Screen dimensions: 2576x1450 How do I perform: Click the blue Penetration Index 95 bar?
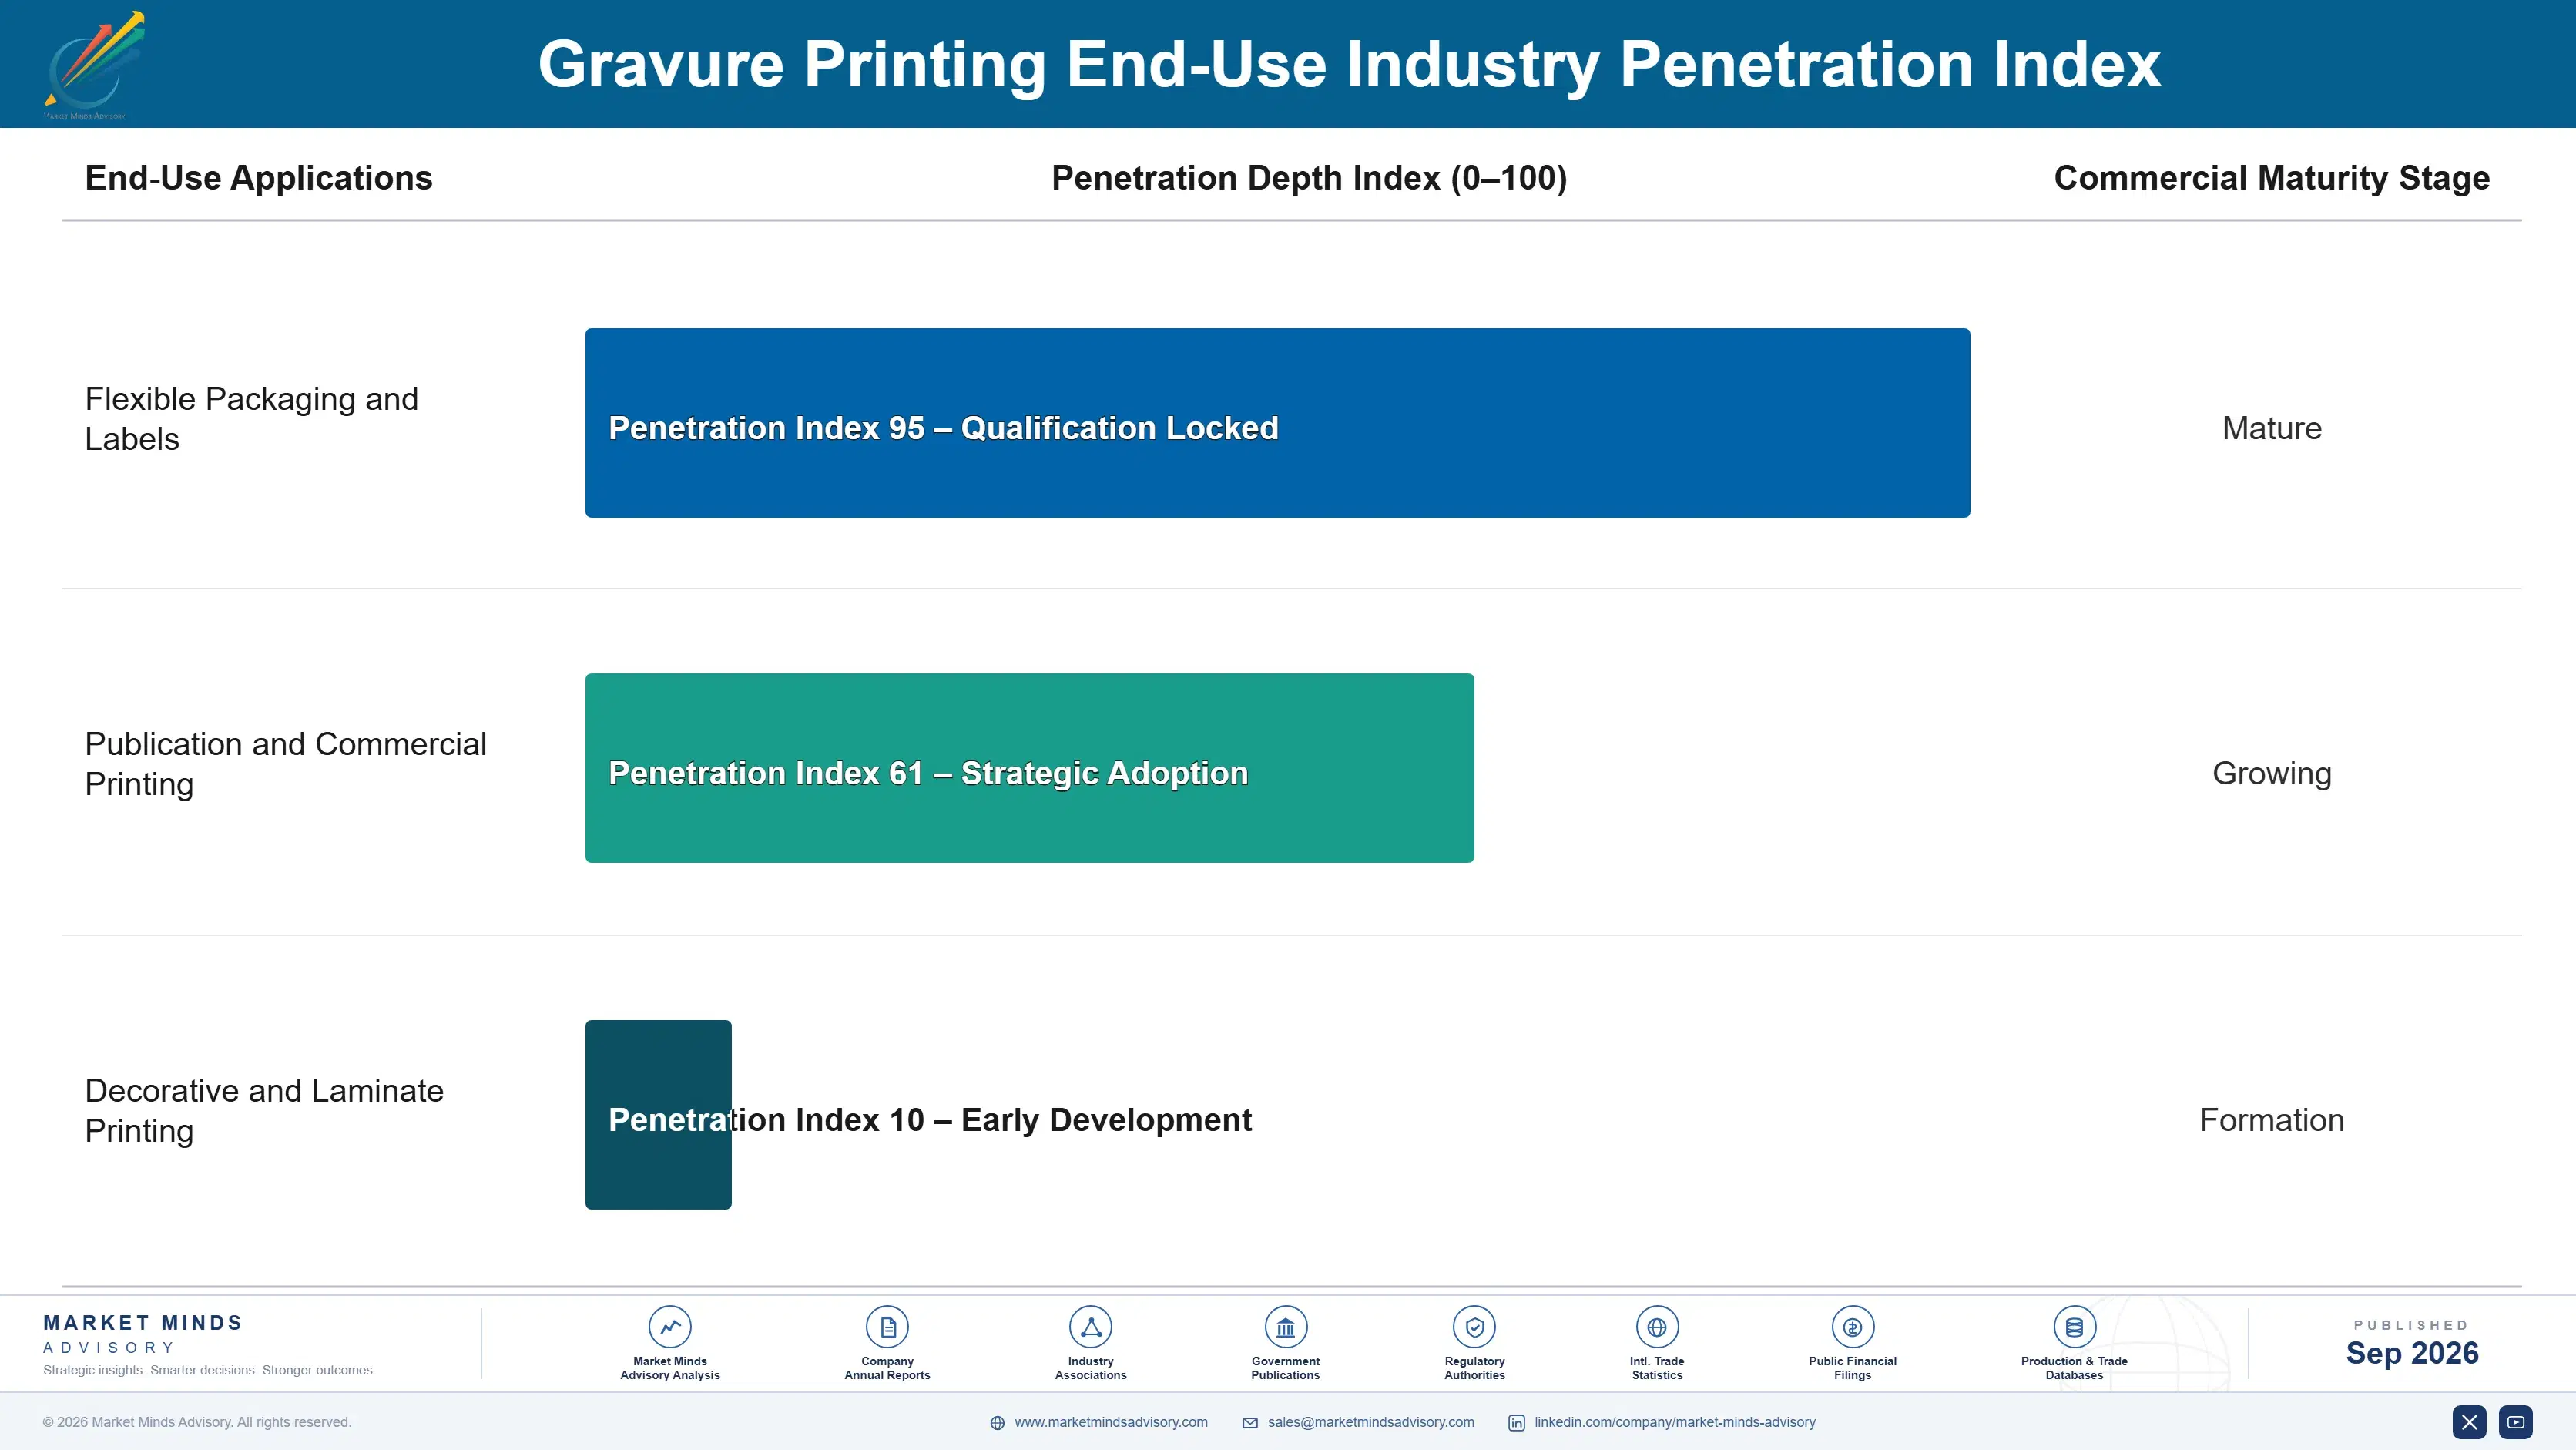[x=1277, y=423]
